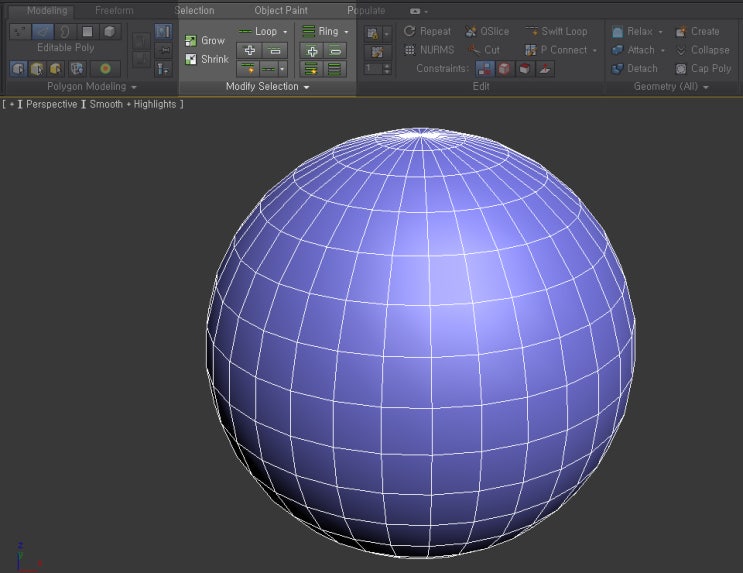The height and width of the screenshot is (573, 743).
Task: Click Ring Mode icon with star
Action: [x=311, y=69]
